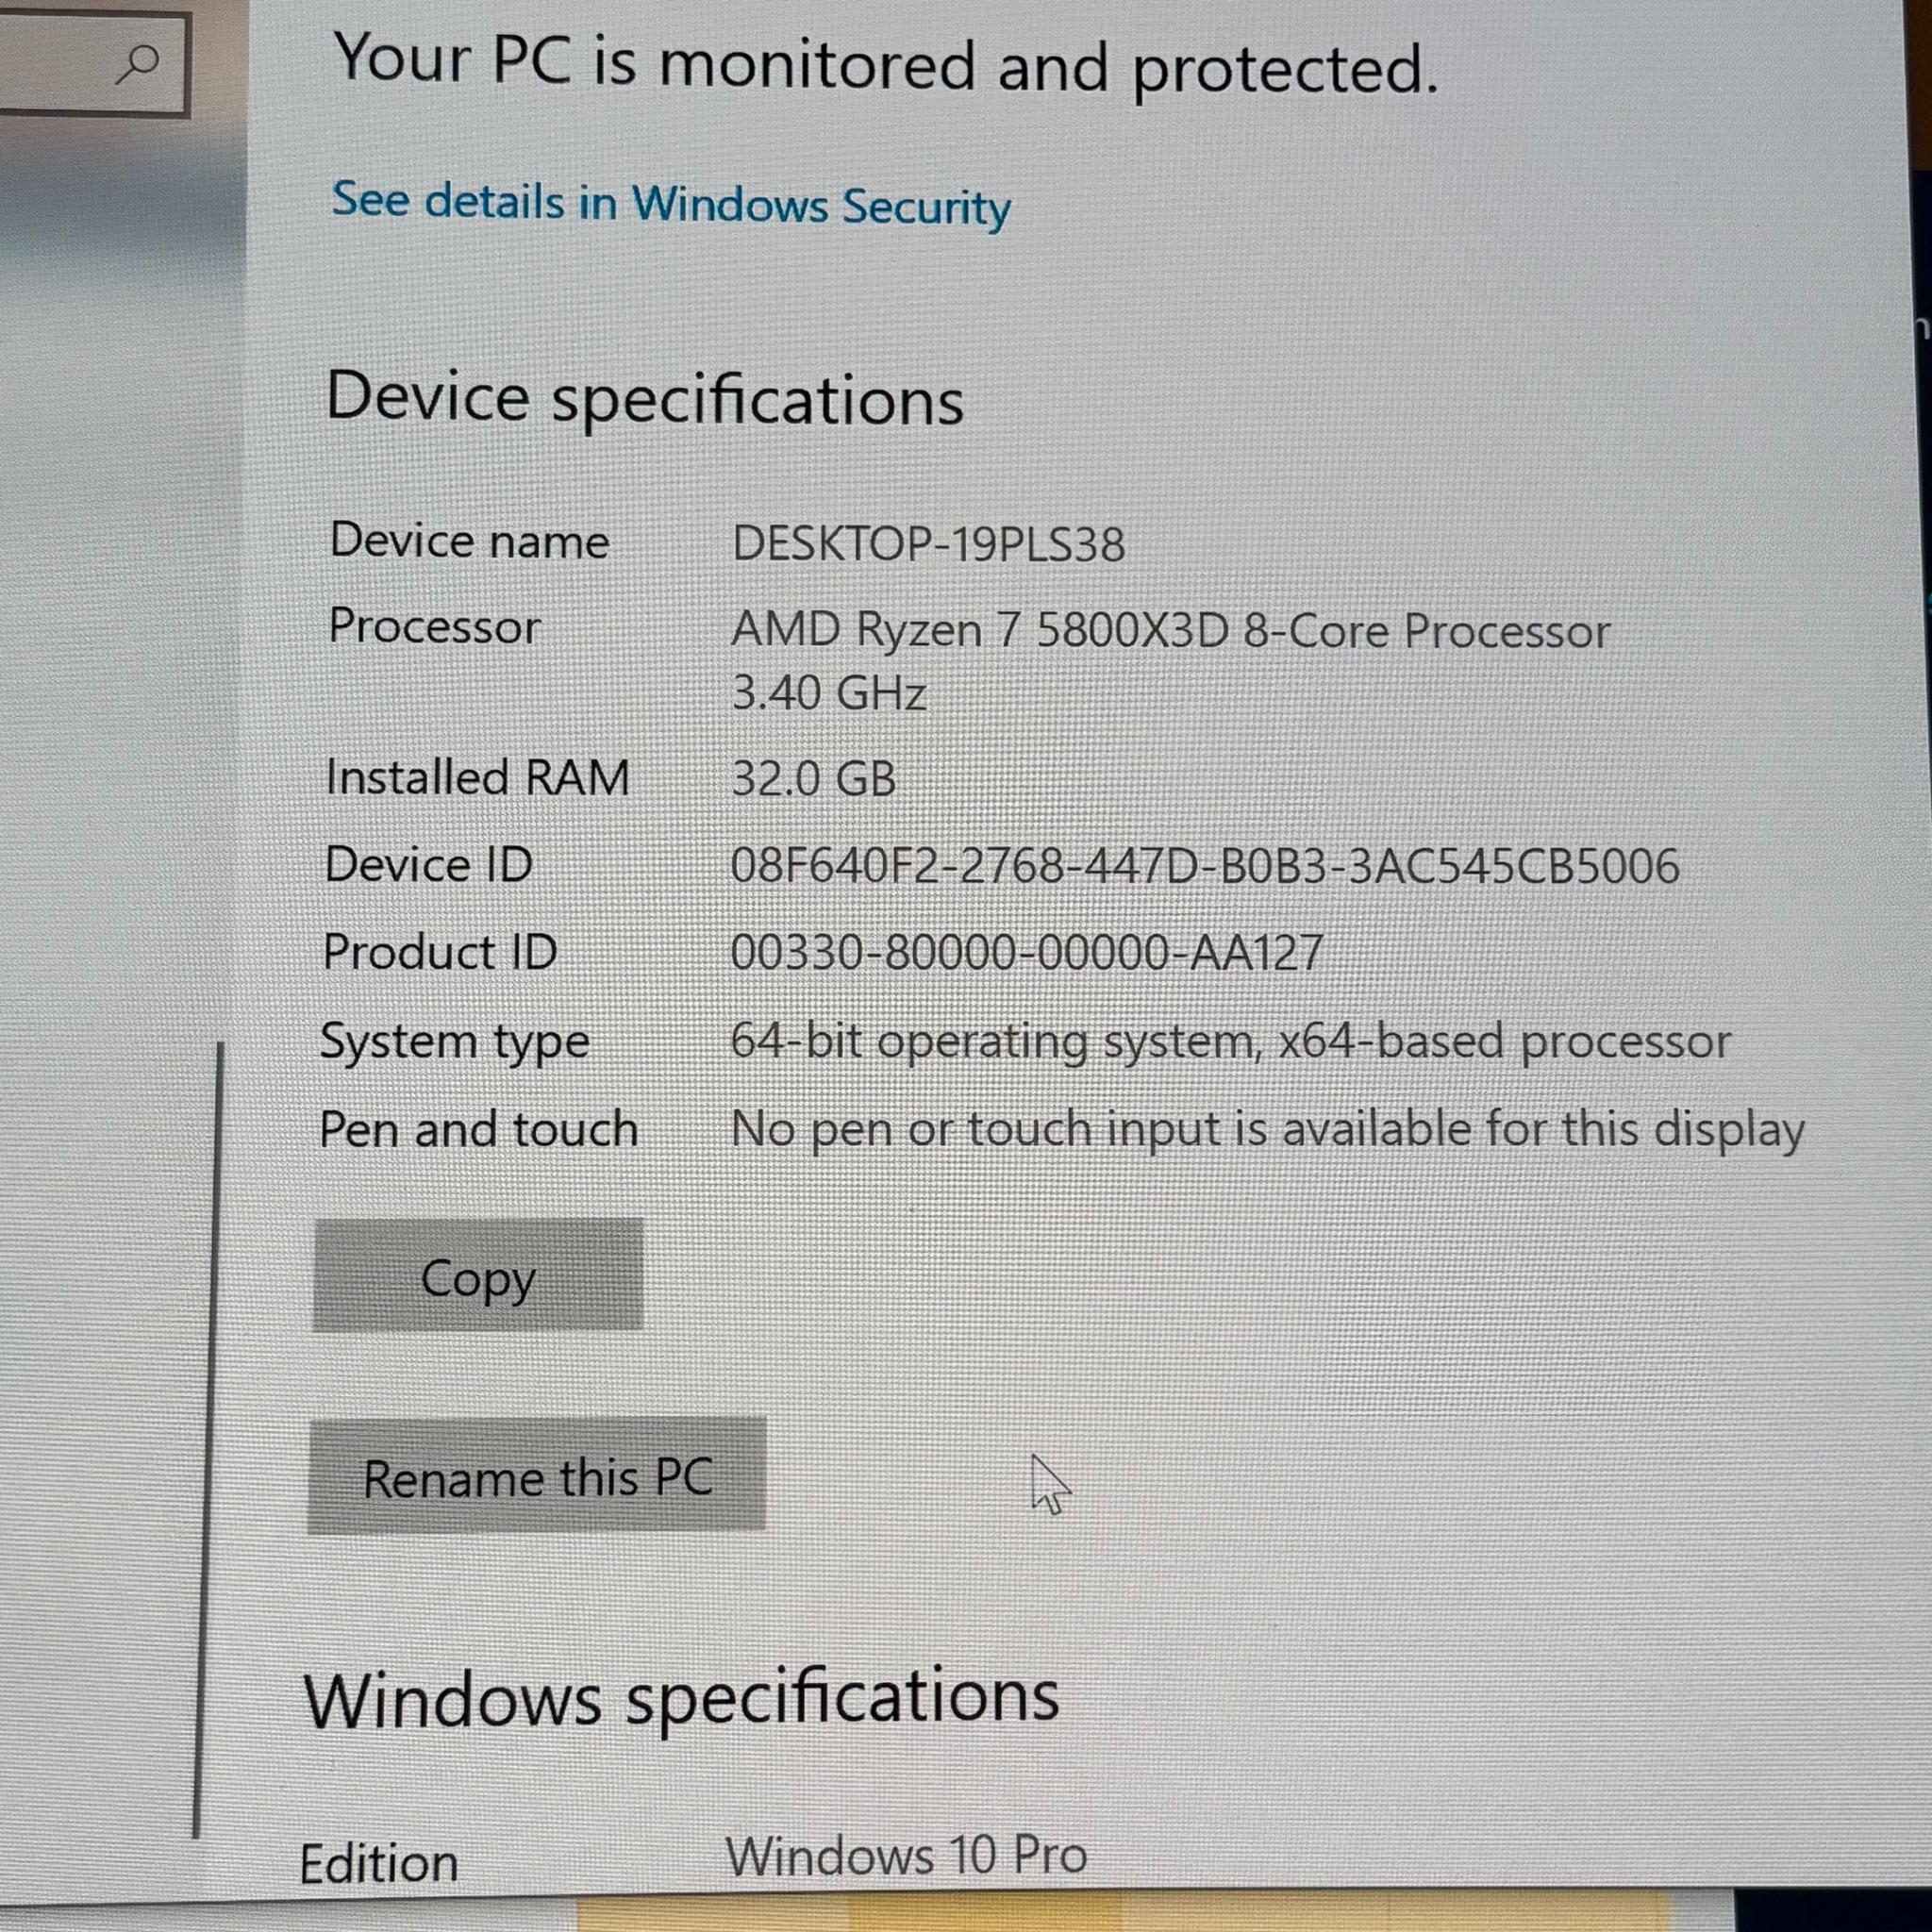1932x1932 pixels.
Task: Click the Rename this PC button
Action: [x=537, y=1476]
